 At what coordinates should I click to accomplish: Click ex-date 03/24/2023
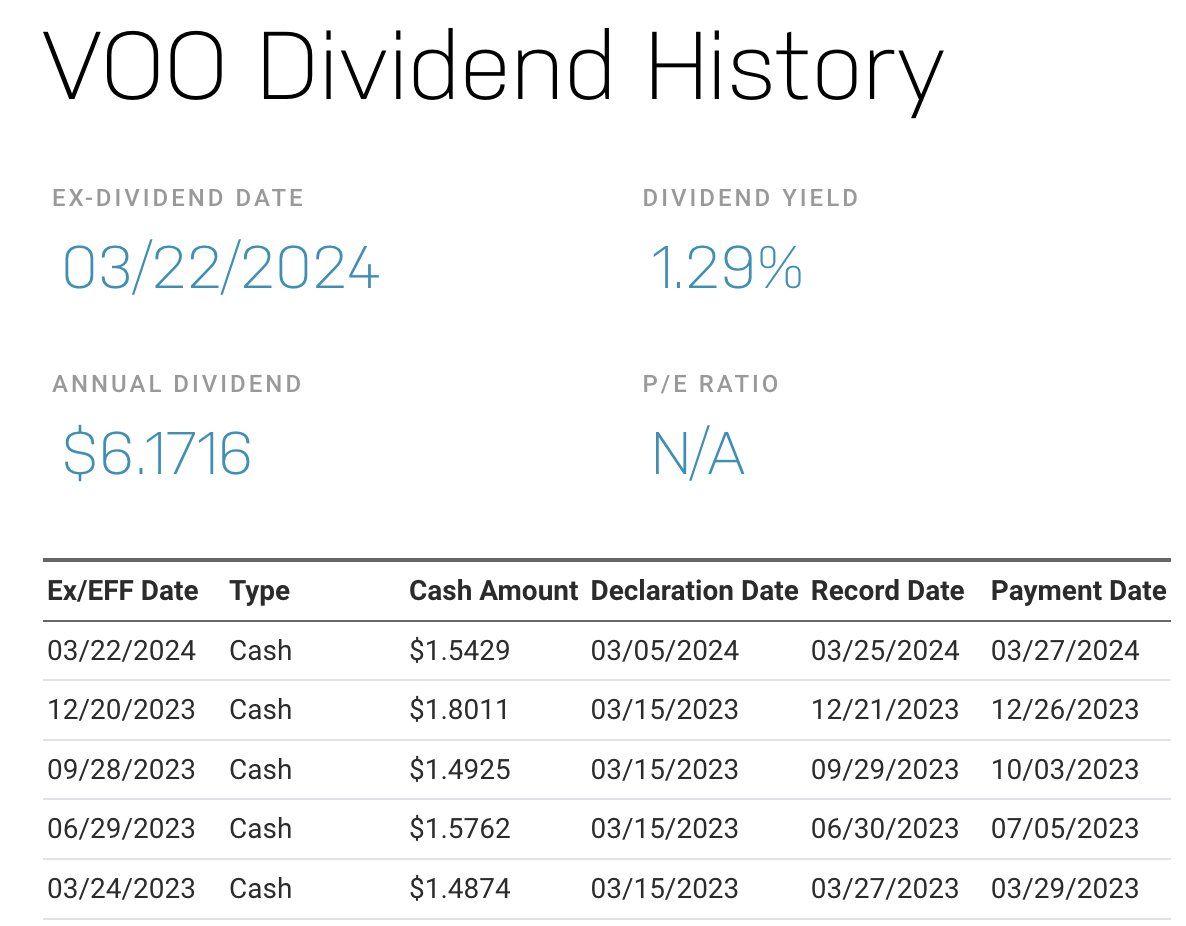[x=121, y=888]
